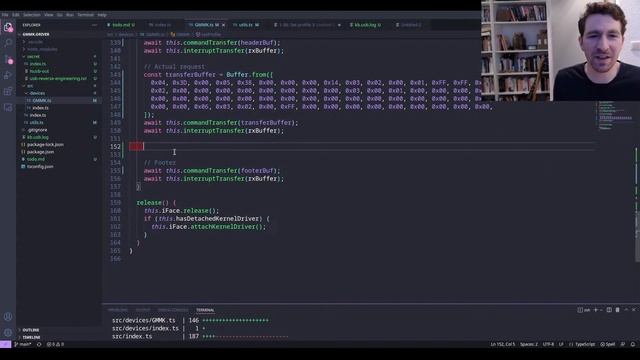Open the Edit menu
Screen dimensions: 640x360
pos(16,15)
